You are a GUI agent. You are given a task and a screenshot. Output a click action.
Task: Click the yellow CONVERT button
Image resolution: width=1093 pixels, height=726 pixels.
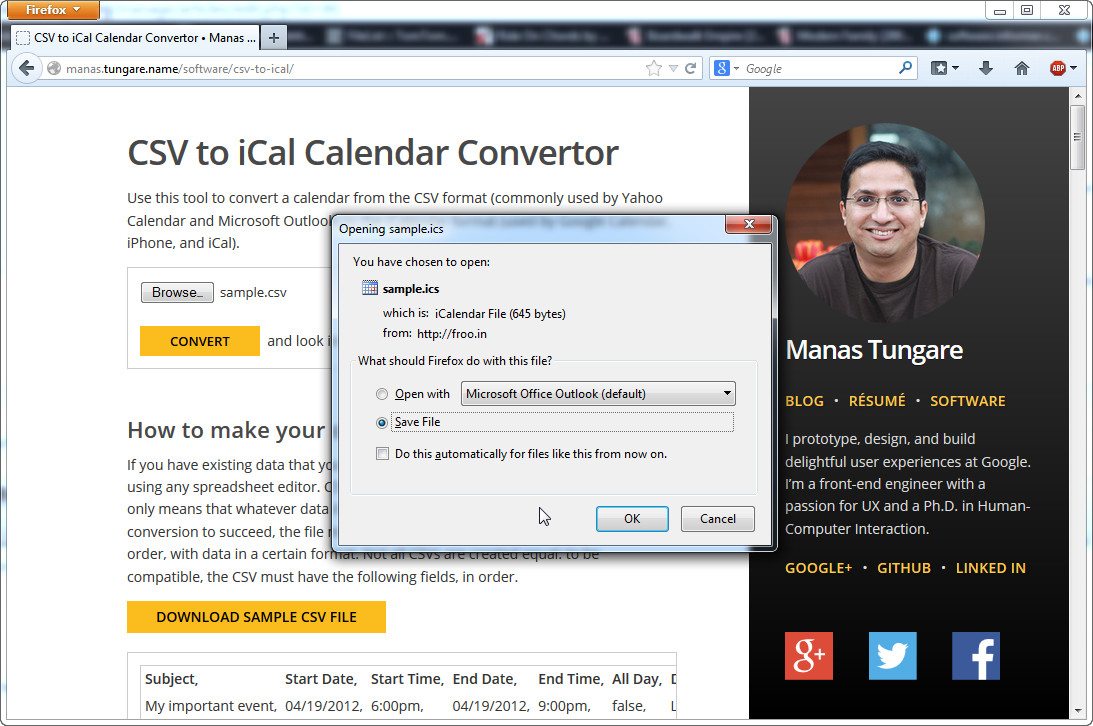click(x=199, y=341)
